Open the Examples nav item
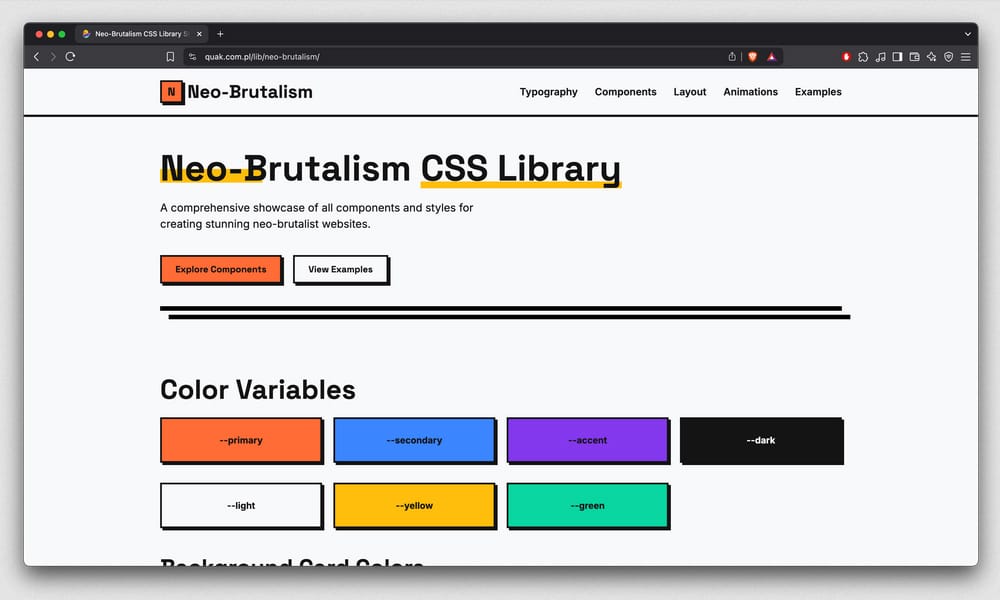This screenshot has width=1000, height=600. (818, 92)
